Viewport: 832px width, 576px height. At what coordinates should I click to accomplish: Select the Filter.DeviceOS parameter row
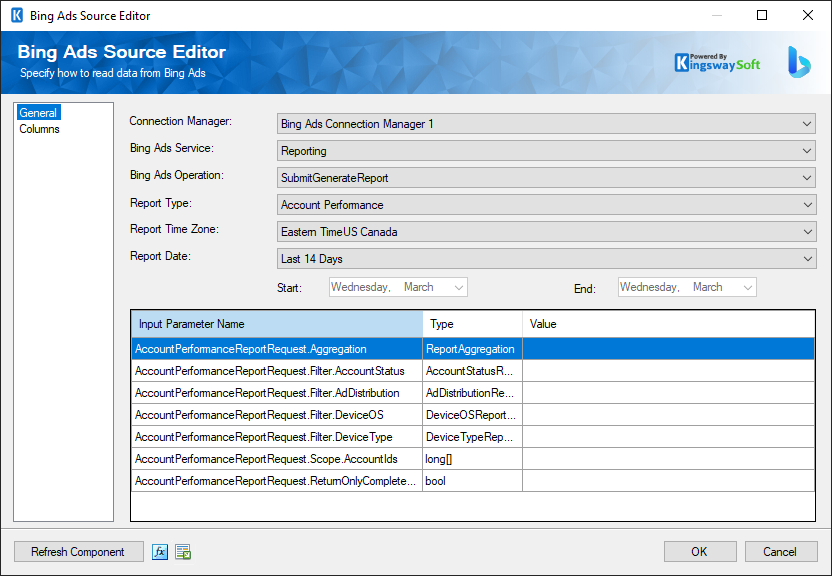[x=473, y=415]
